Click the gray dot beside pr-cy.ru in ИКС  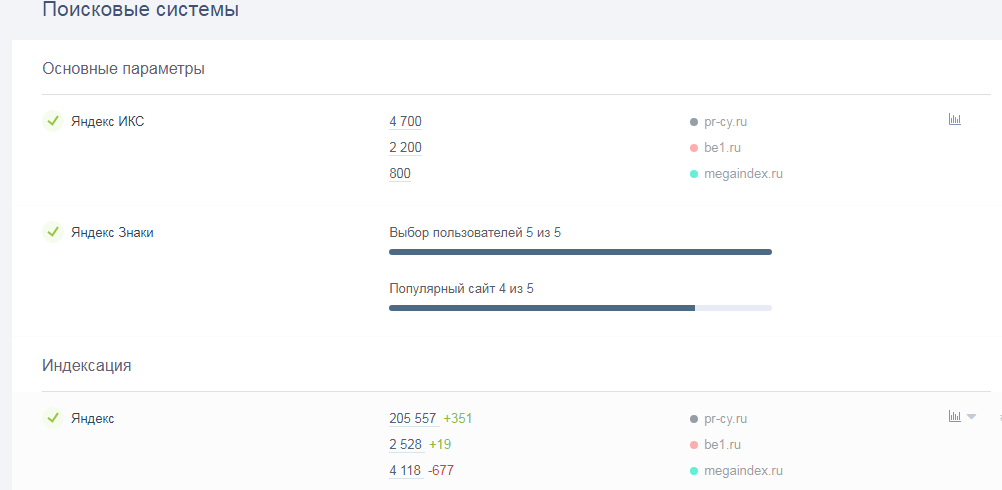point(693,122)
